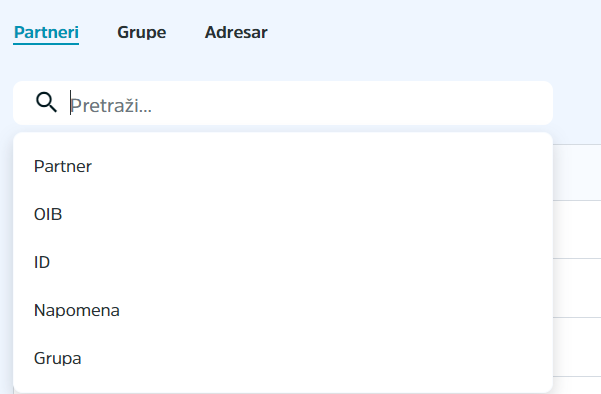This screenshot has width=601, height=394.
Task: Open the Partneri tab
Action: [46, 32]
